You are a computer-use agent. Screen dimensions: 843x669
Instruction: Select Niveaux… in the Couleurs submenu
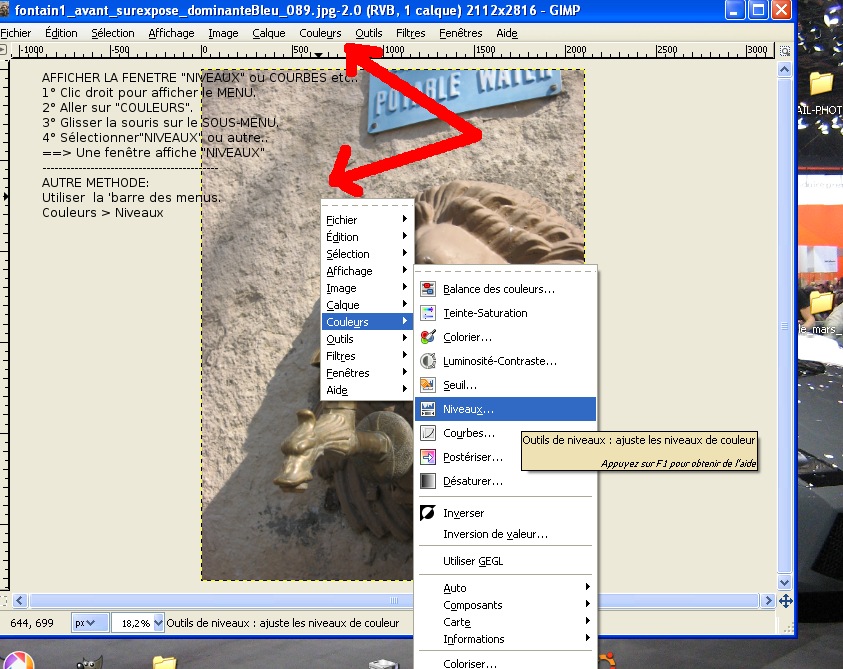point(505,409)
